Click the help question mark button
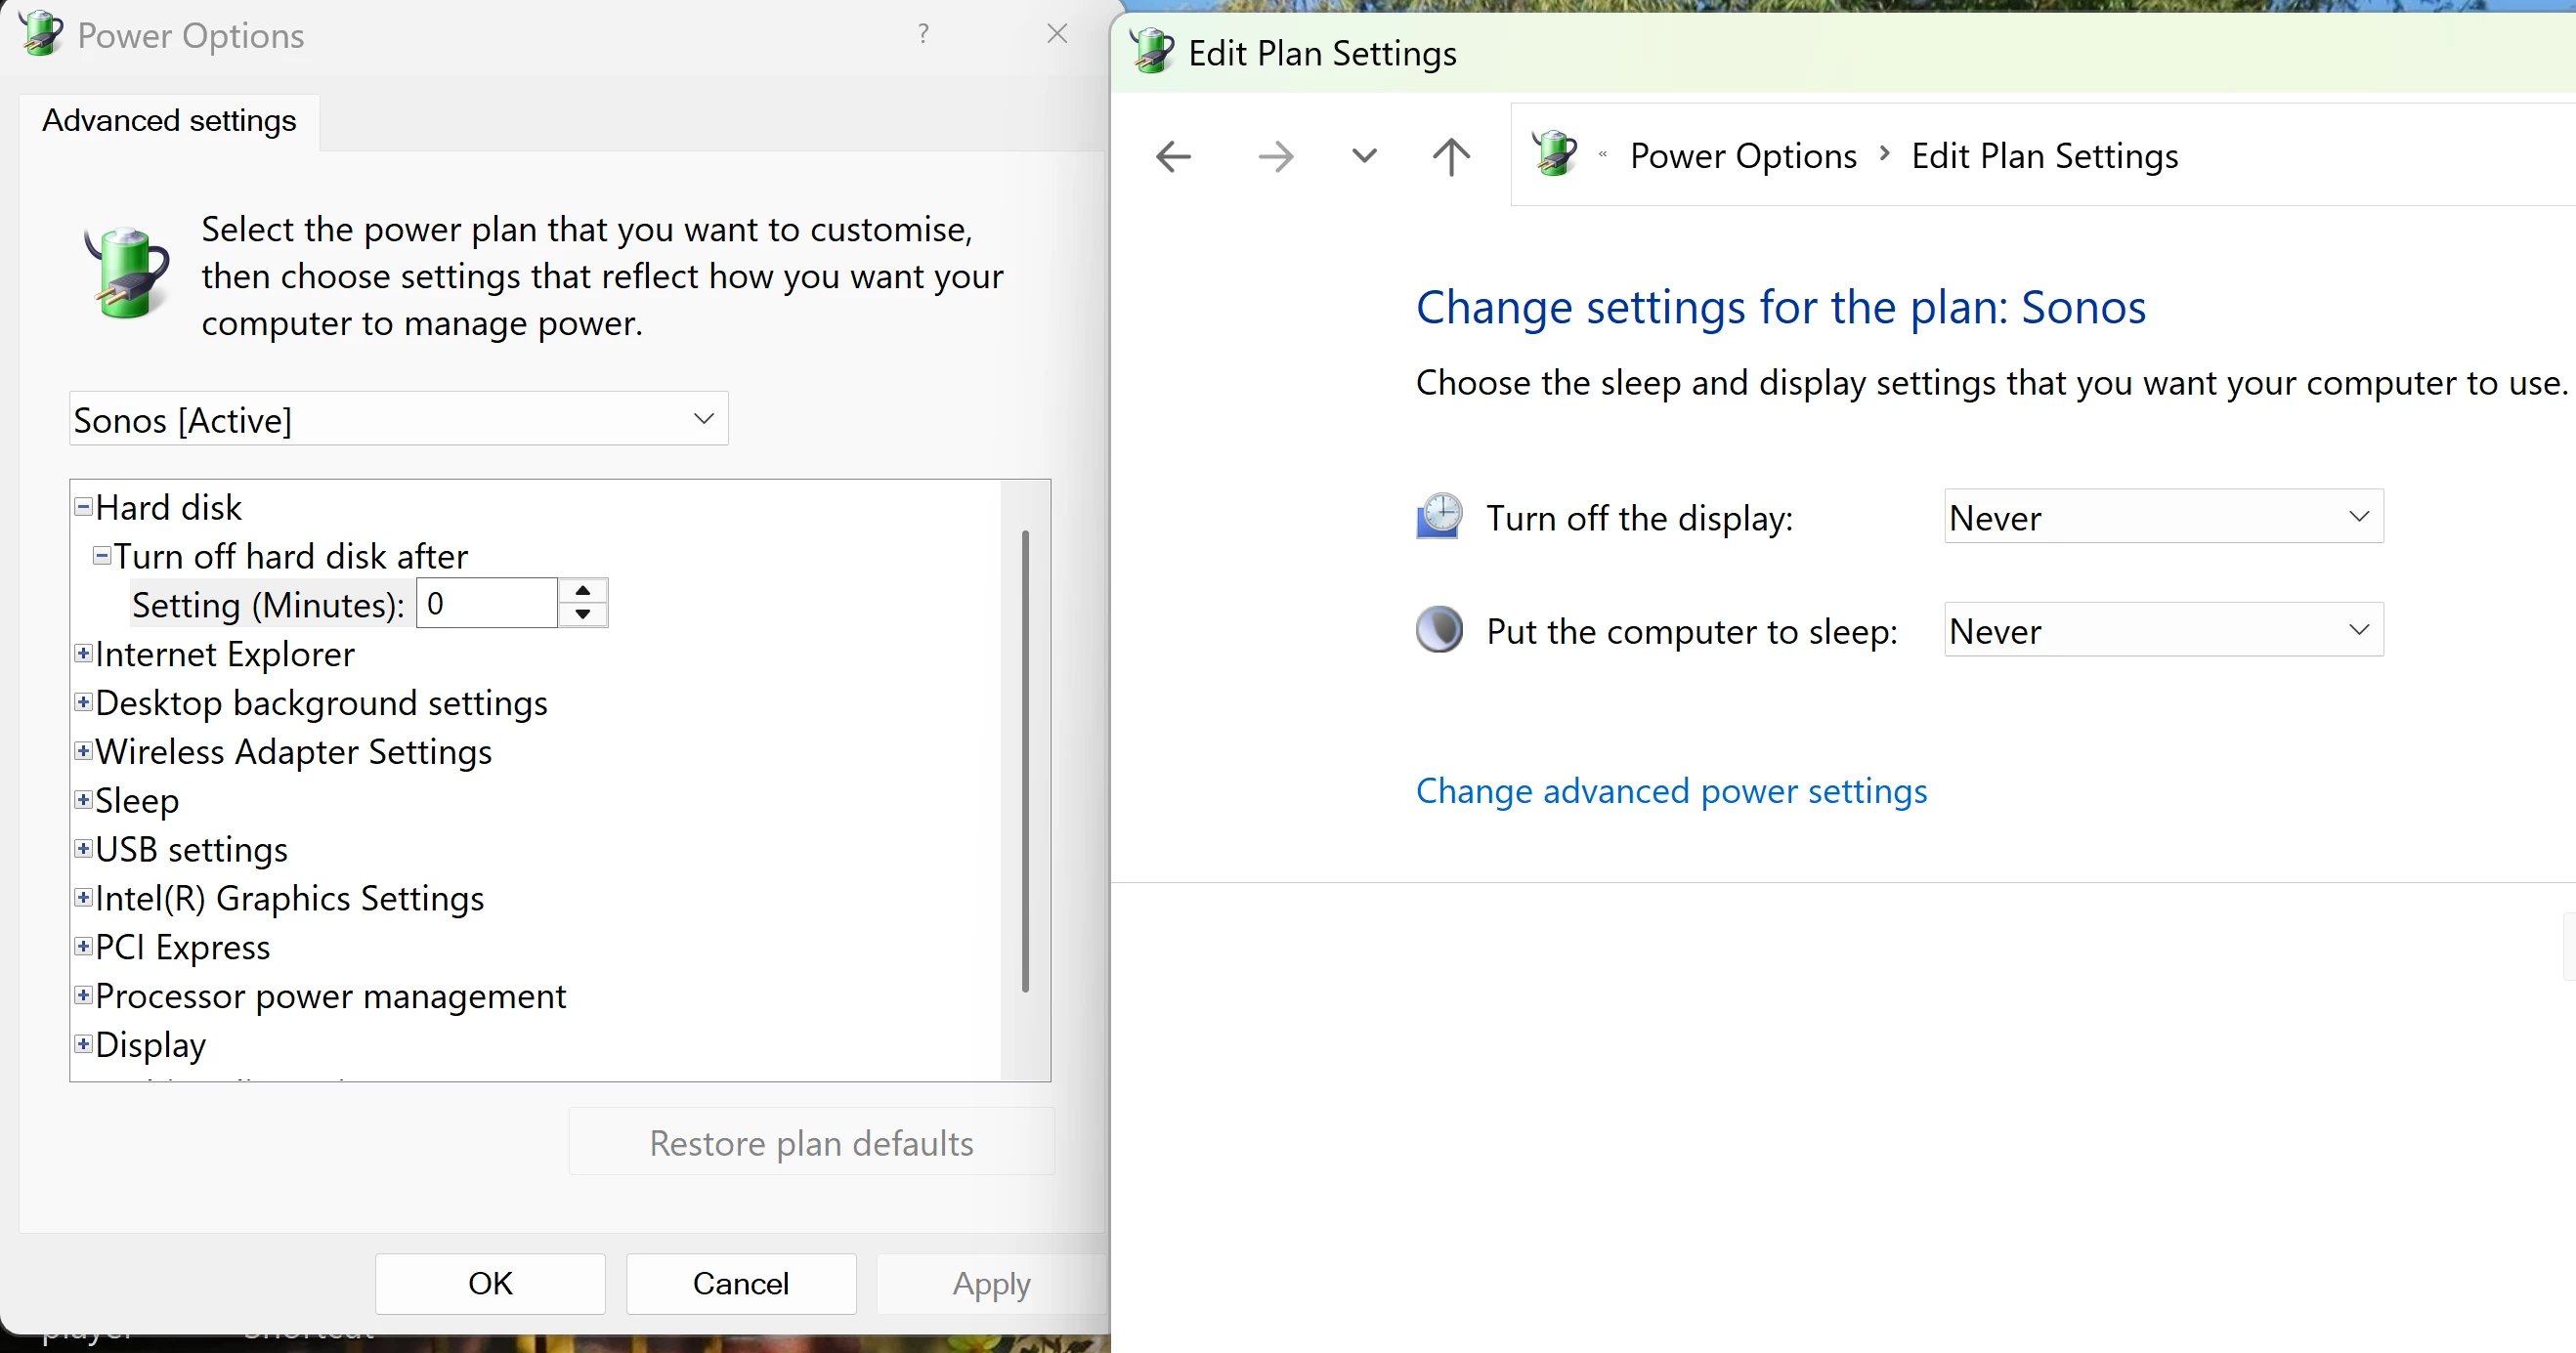Viewport: 2576px width, 1353px height. [x=923, y=34]
